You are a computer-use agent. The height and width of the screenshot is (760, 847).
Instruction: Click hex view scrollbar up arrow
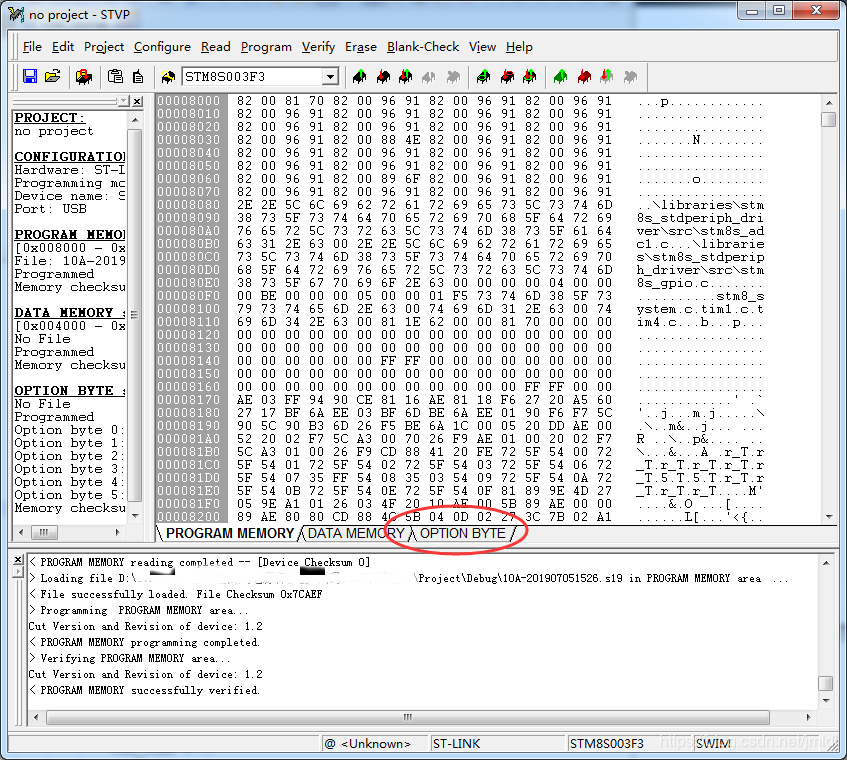click(x=829, y=102)
